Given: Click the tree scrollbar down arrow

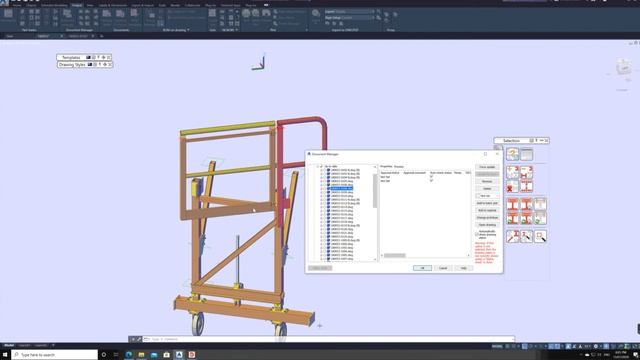Looking at the screenshot, I should (x=375, y=259).
